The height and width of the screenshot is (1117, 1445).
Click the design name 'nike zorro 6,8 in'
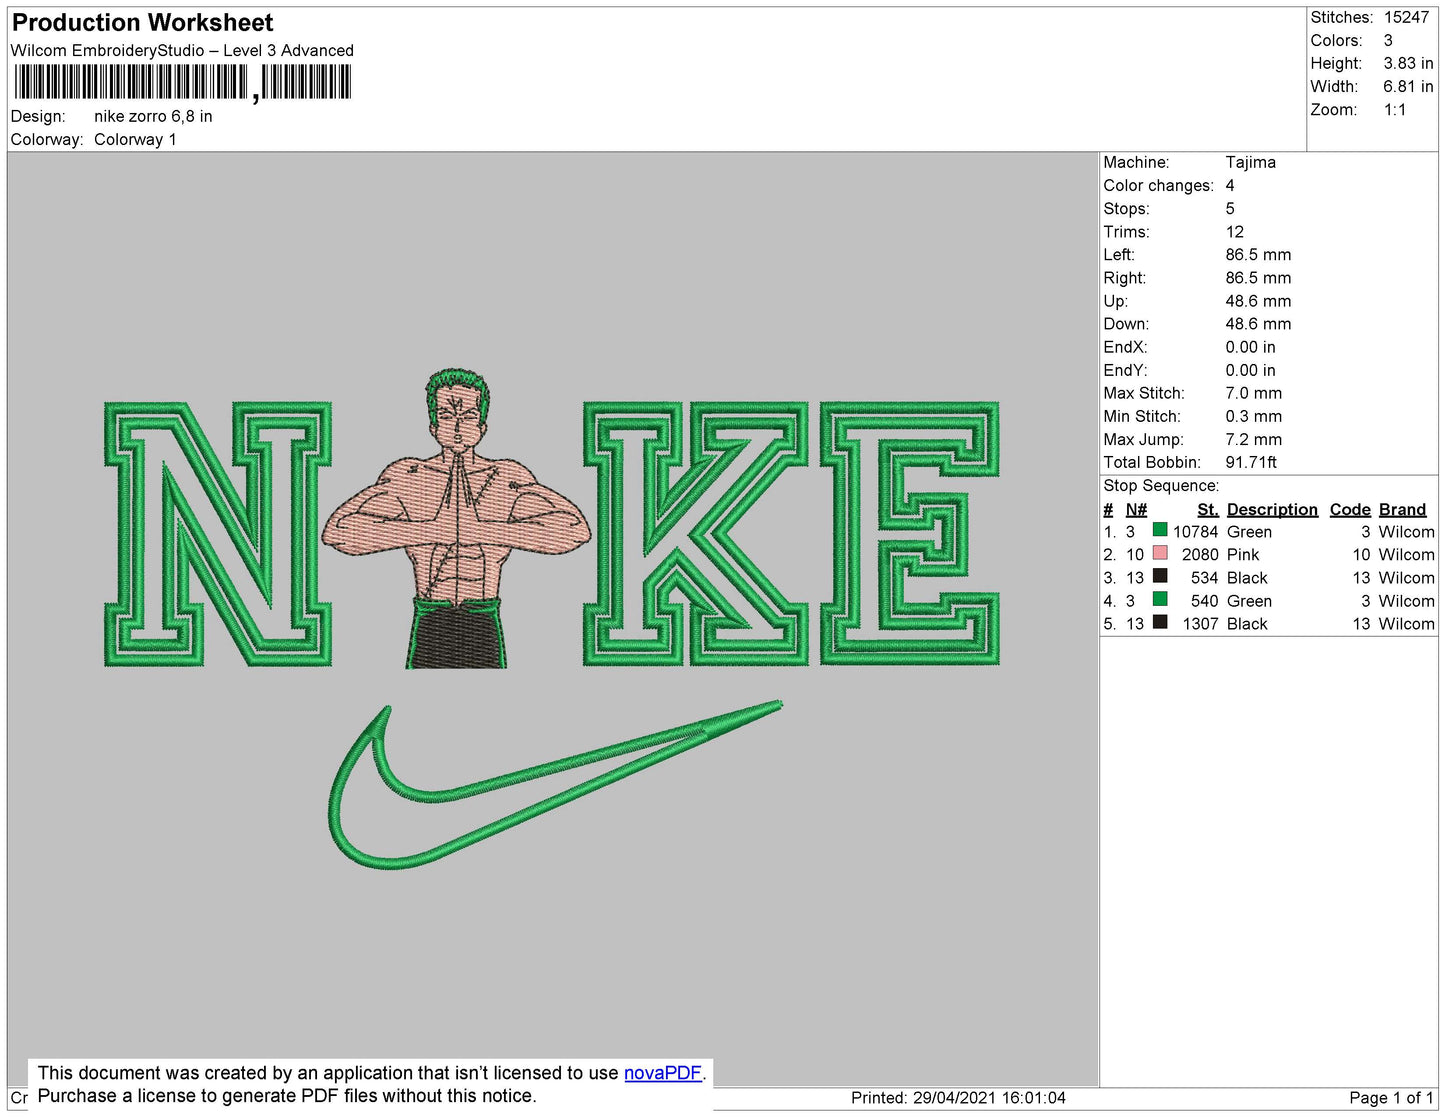(153, 116)
